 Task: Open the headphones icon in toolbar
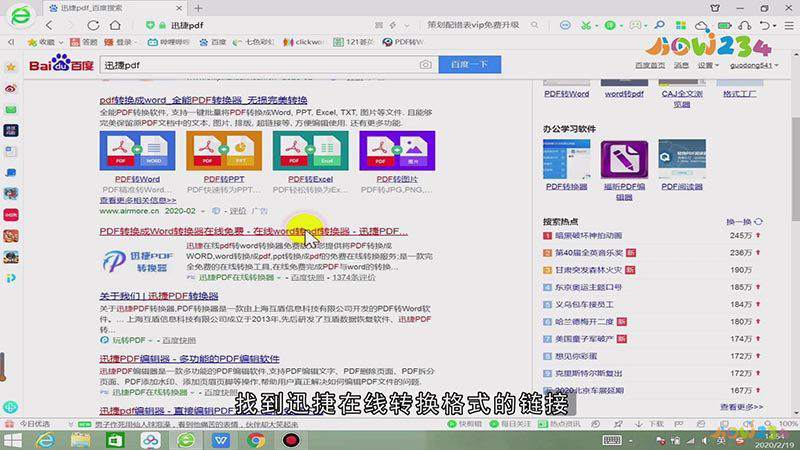(744, 25)
